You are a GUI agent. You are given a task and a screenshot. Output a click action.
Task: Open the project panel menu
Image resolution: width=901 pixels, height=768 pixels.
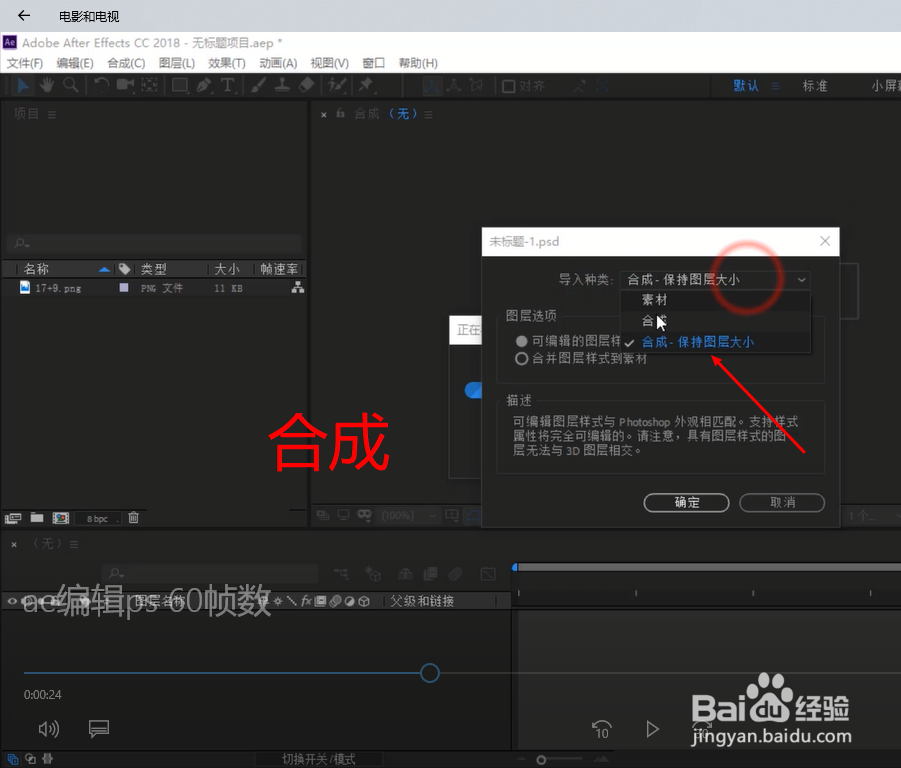coord(52,115)
